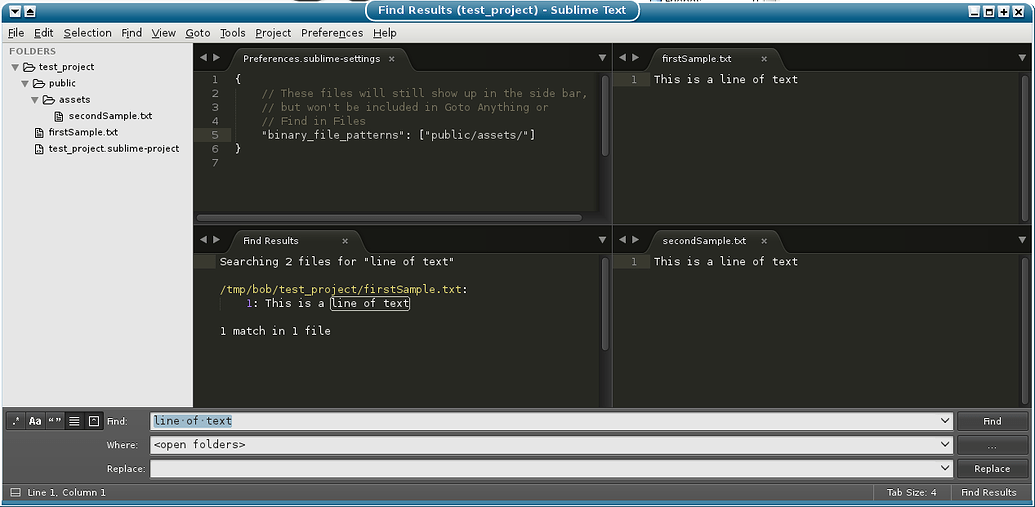Open tab list dropdown in secondSample.txt pane

[1022, 240]
